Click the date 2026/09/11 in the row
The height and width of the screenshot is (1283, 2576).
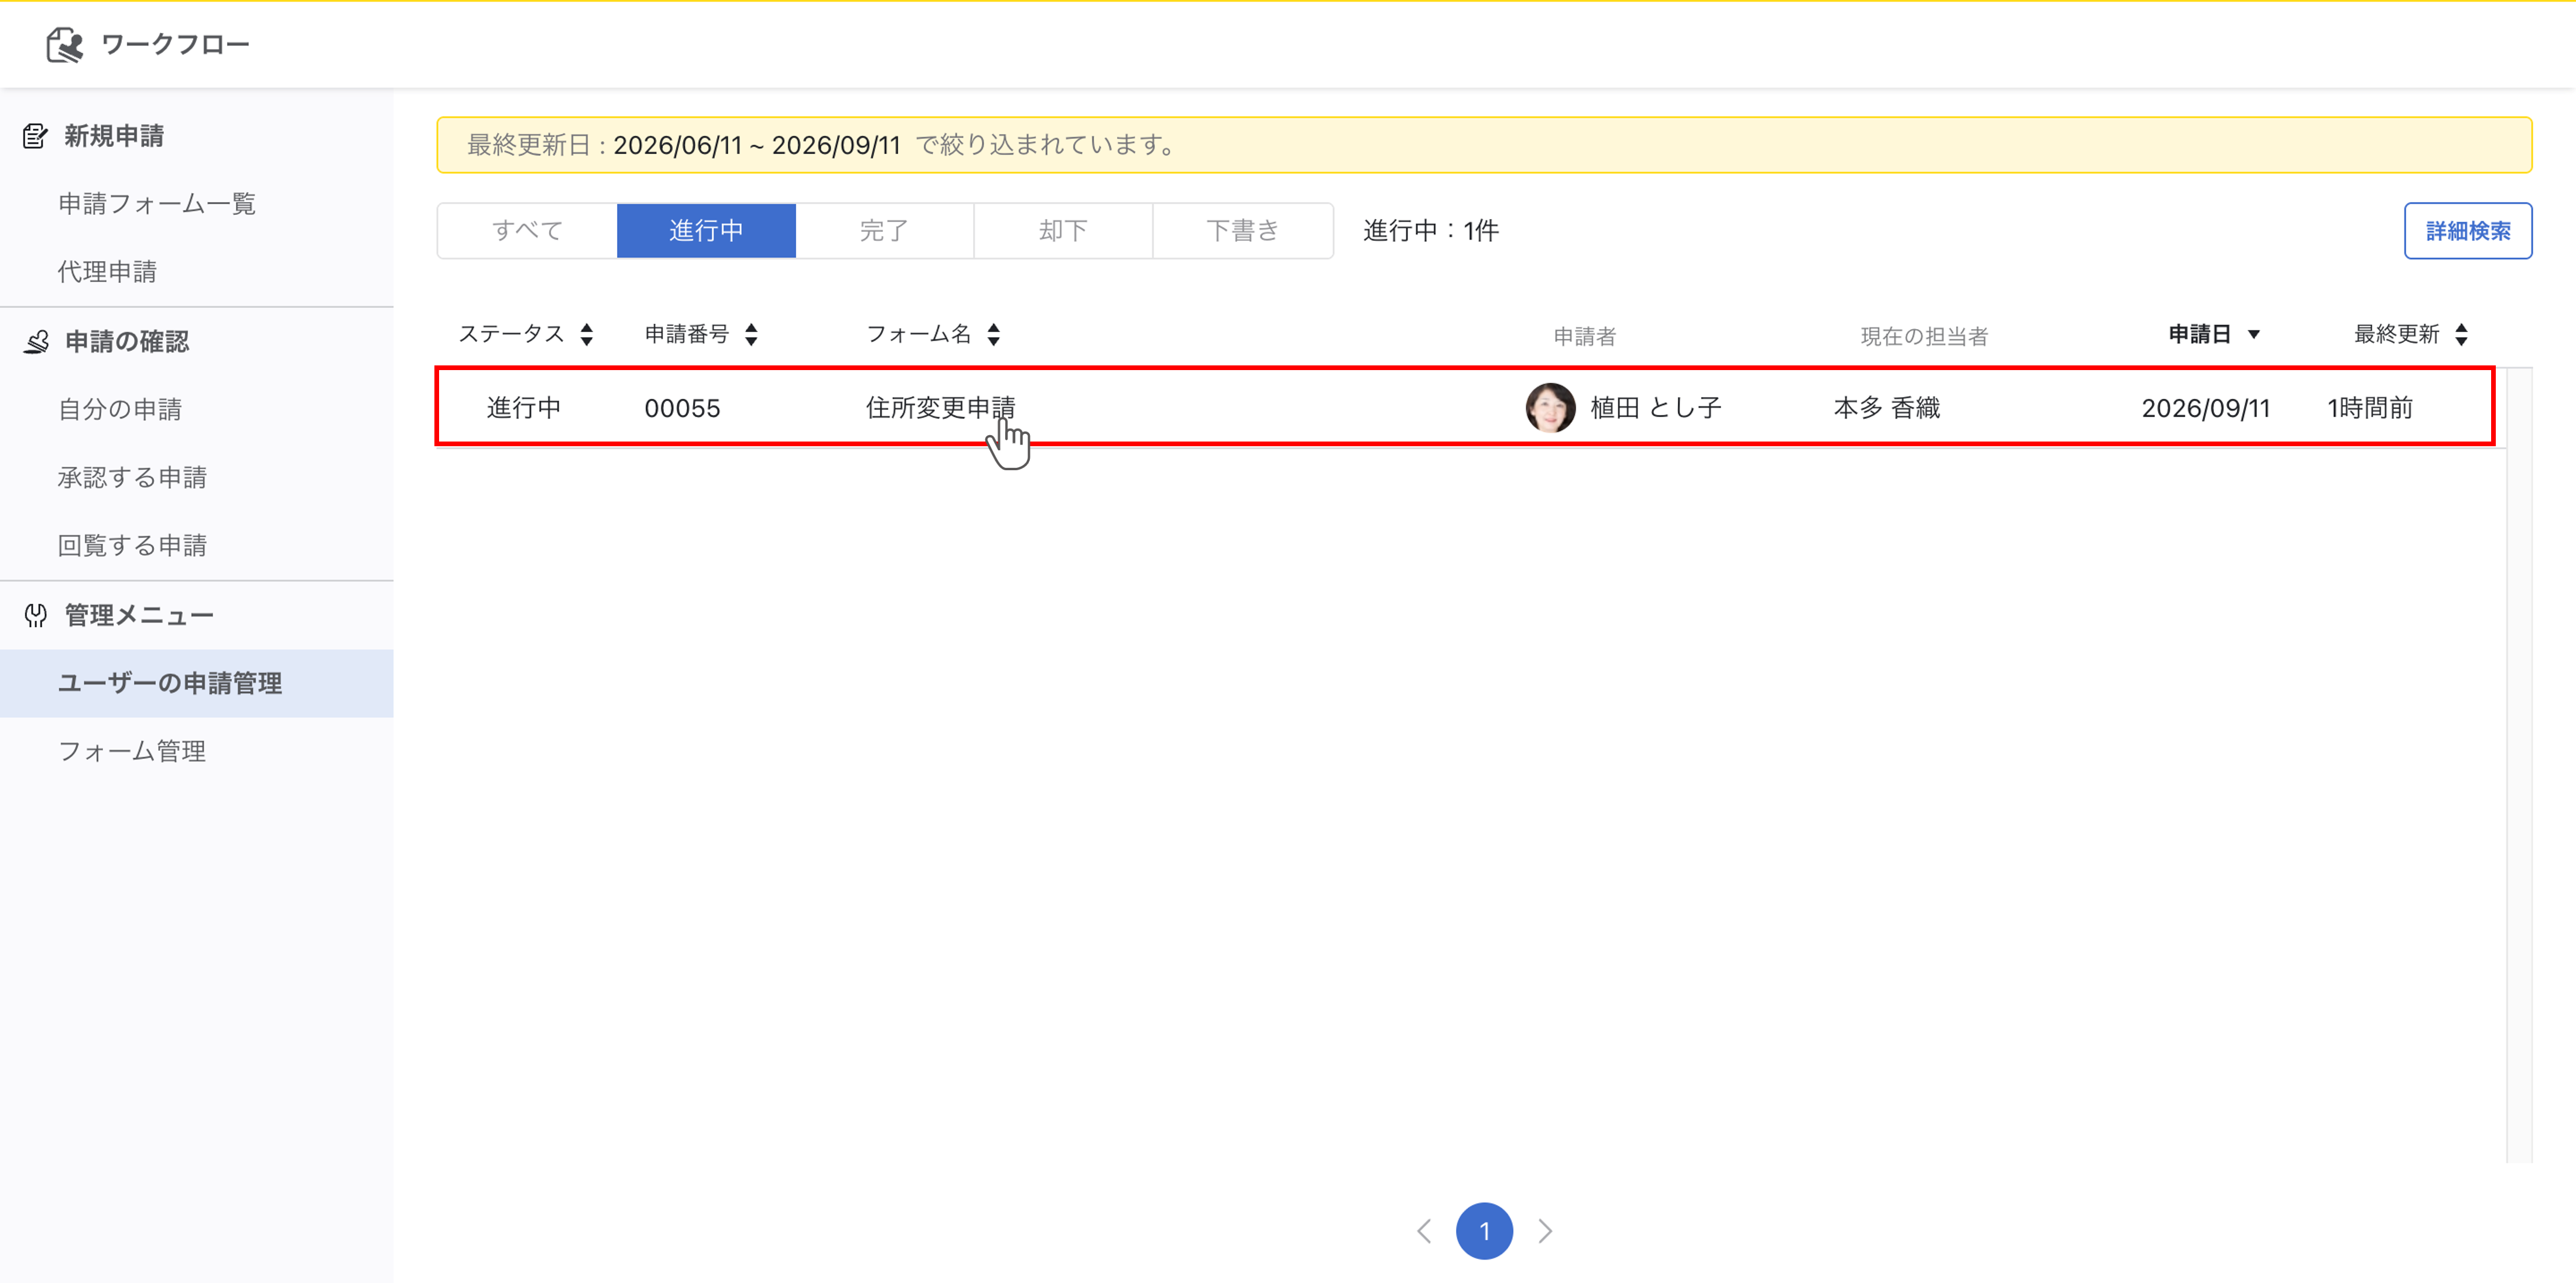pyautogui.click(x=2205, y=408)
